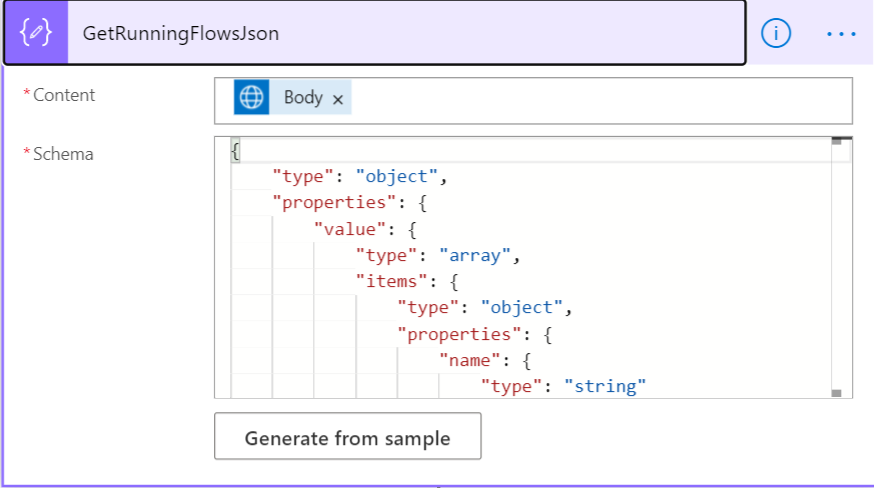Screen dimensions: 874x488
Task: Click scroll down arrow in Schema editor
Action: coord(836,393)
